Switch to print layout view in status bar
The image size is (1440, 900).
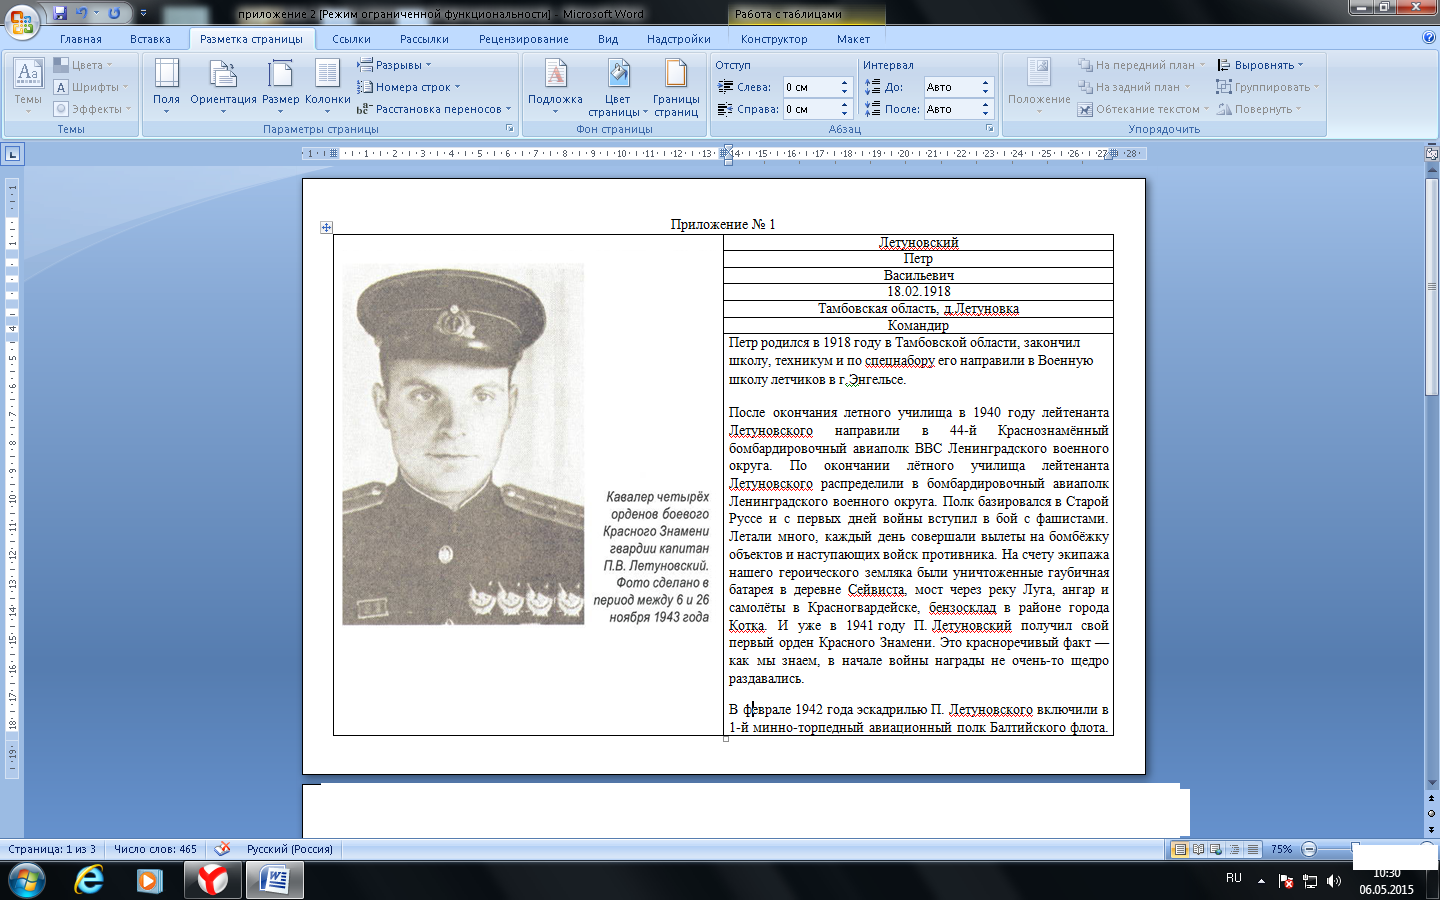[1180, 849]
